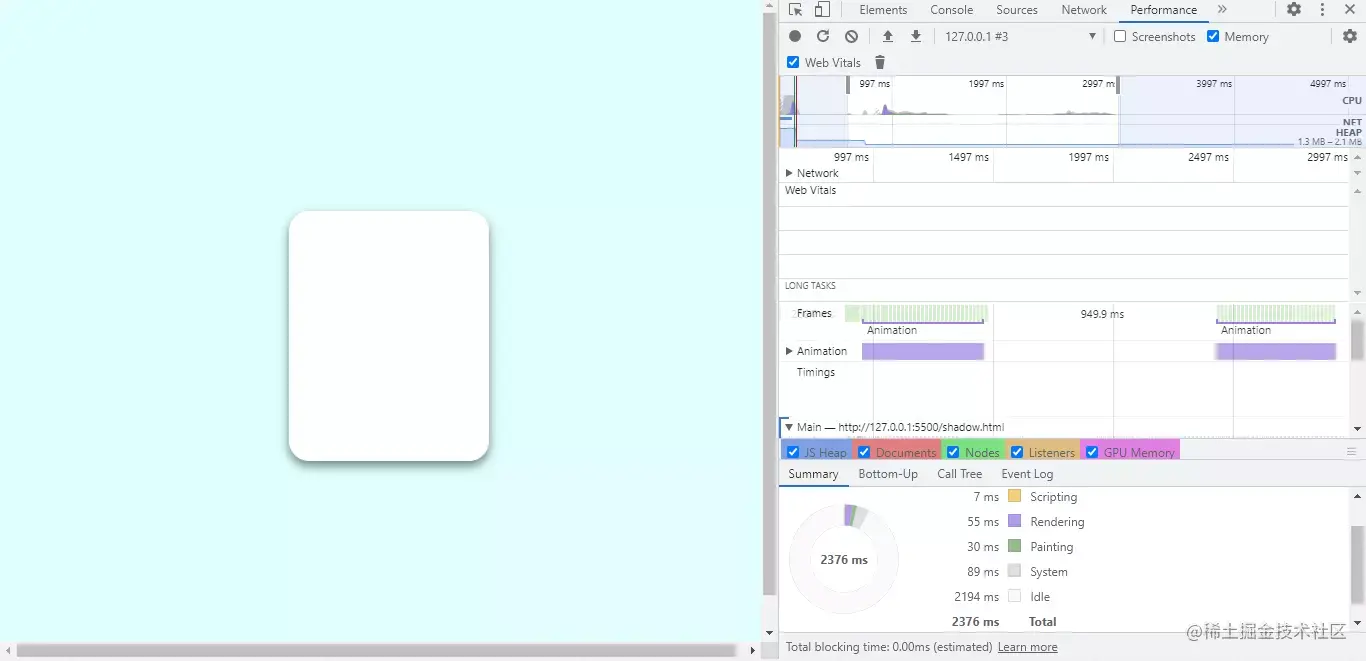The width and height of the screenshot is (1366, 661).
Task: Select the Performance tab
Action: coord(1163,10)
